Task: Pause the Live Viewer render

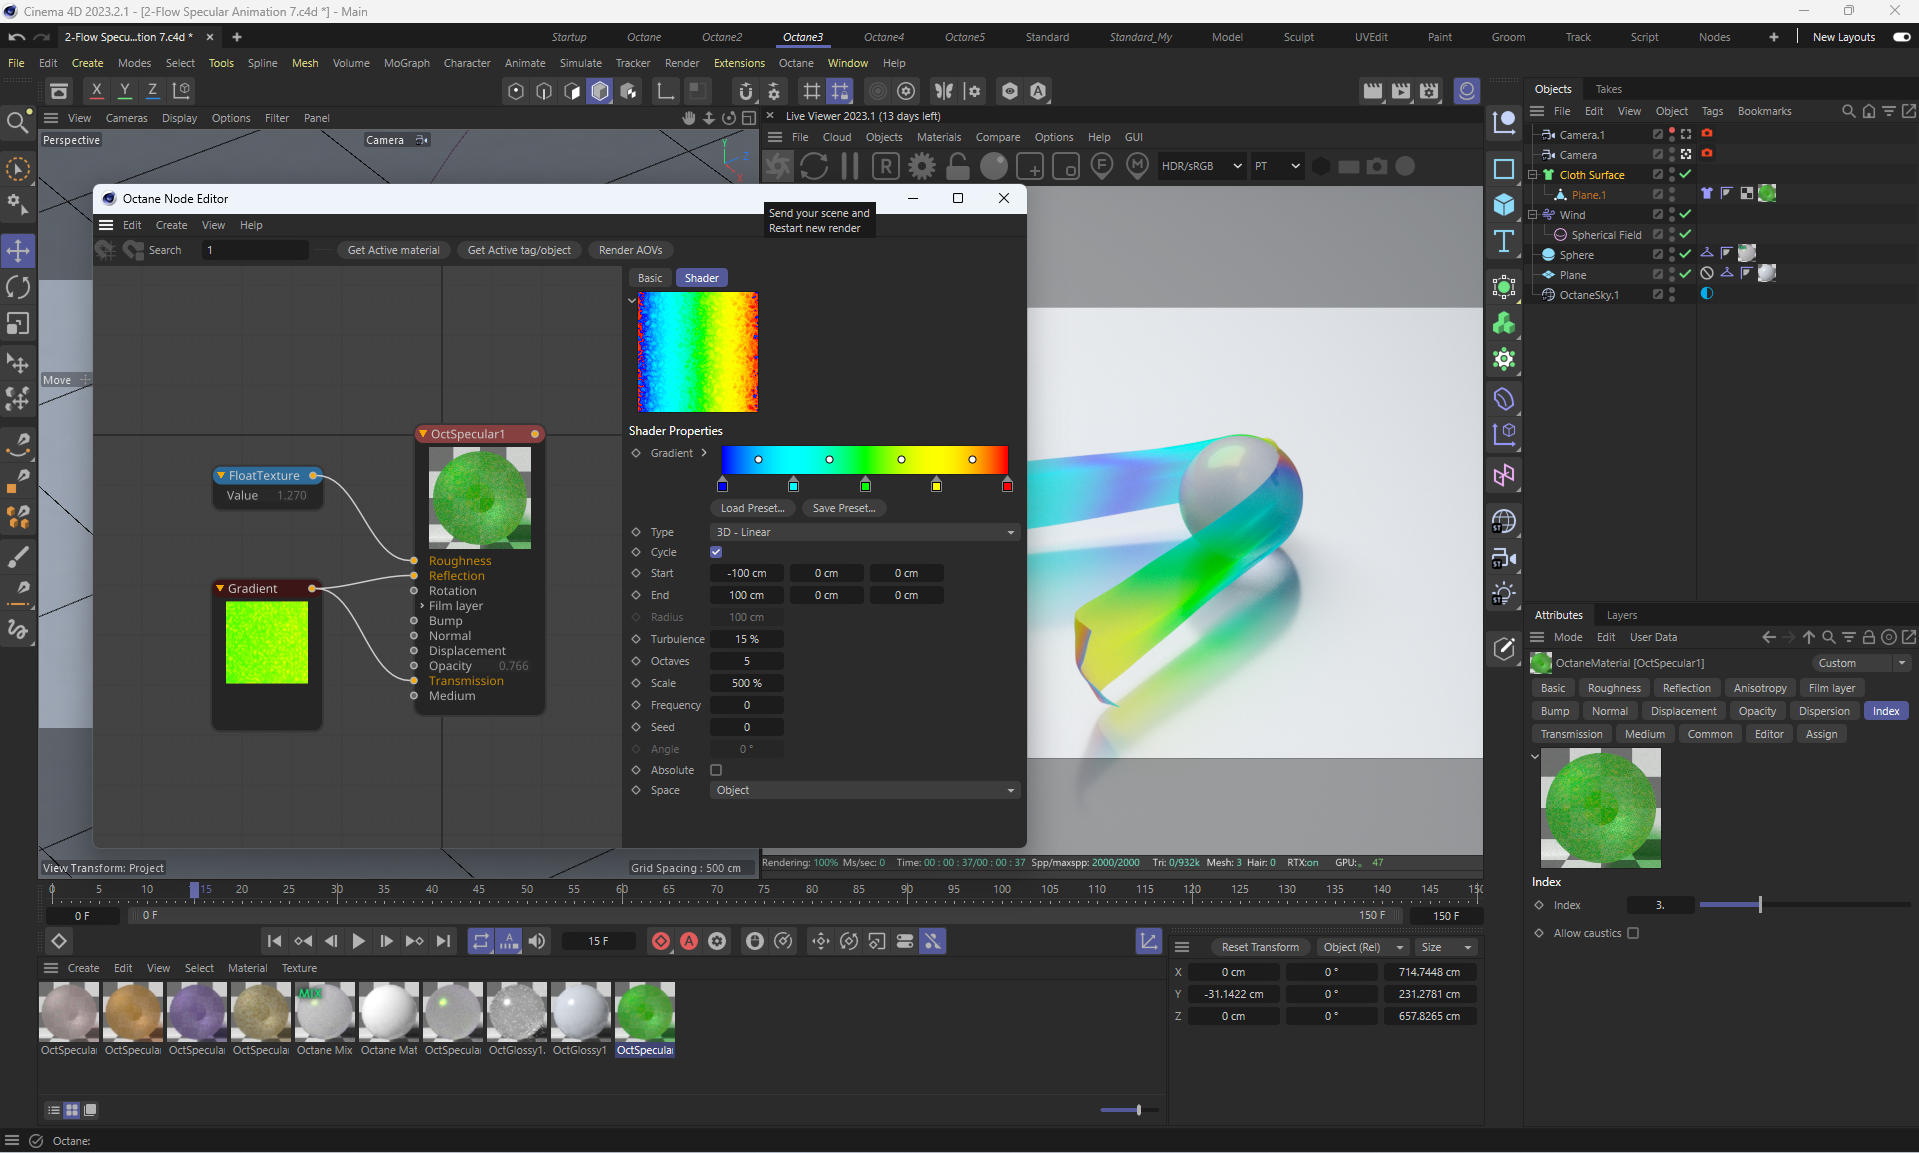Action: click(x=850, y=166)
